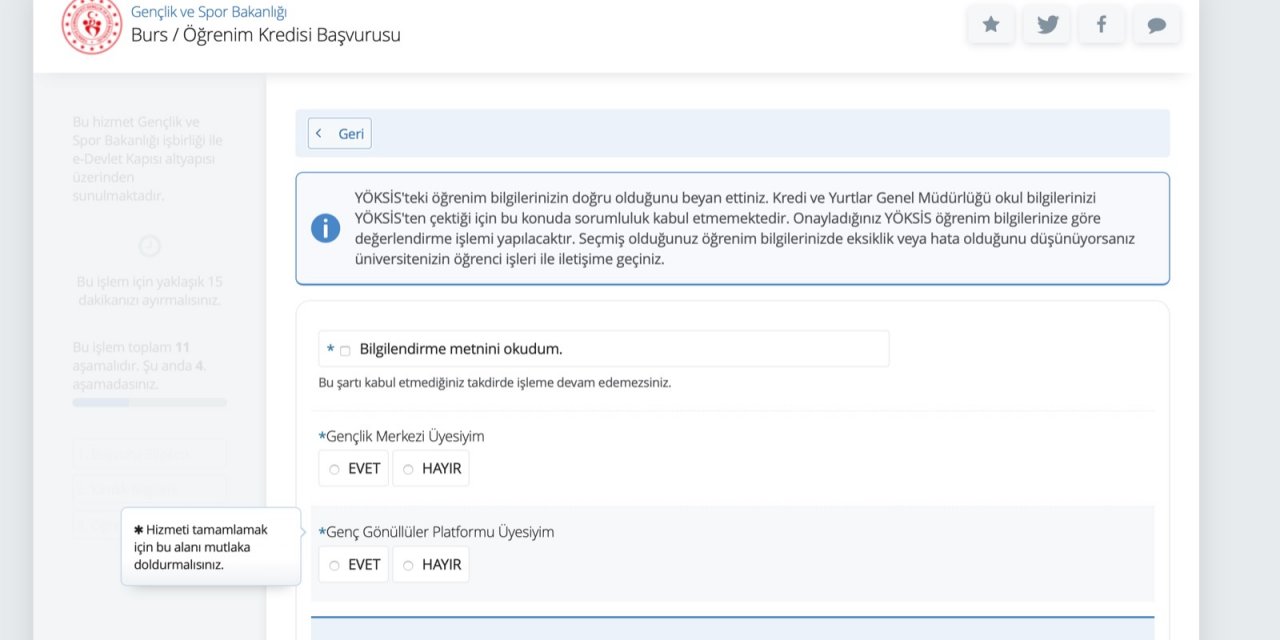Go back with the Geri button
Viewport: 1280px width, 640px height.
340,134
